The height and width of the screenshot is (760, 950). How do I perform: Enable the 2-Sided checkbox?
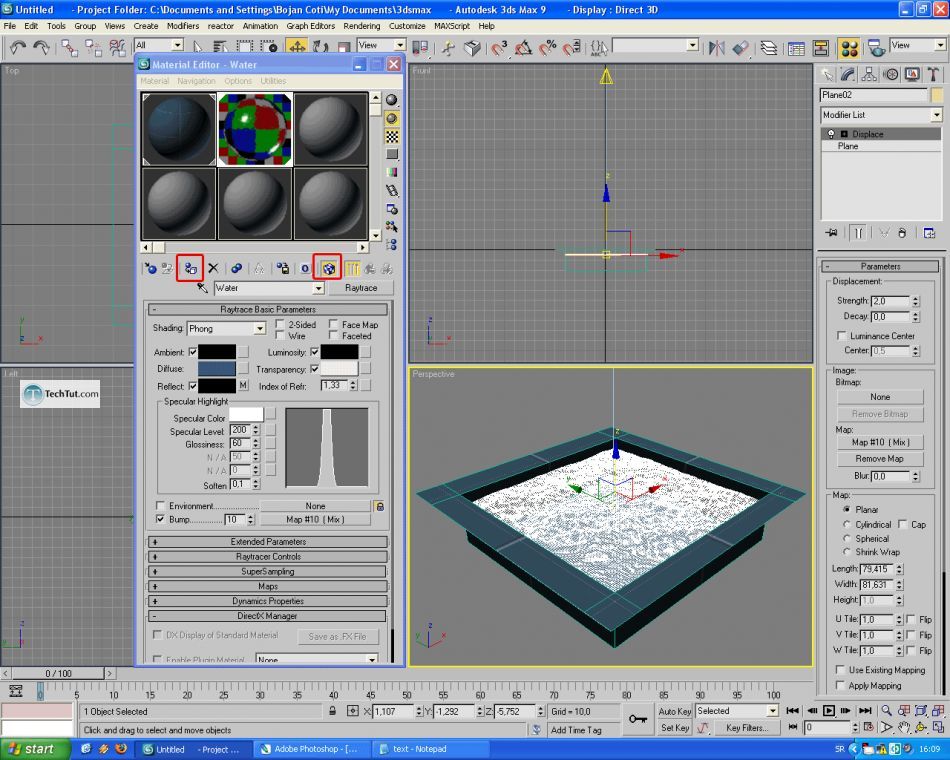coord(280,324)
